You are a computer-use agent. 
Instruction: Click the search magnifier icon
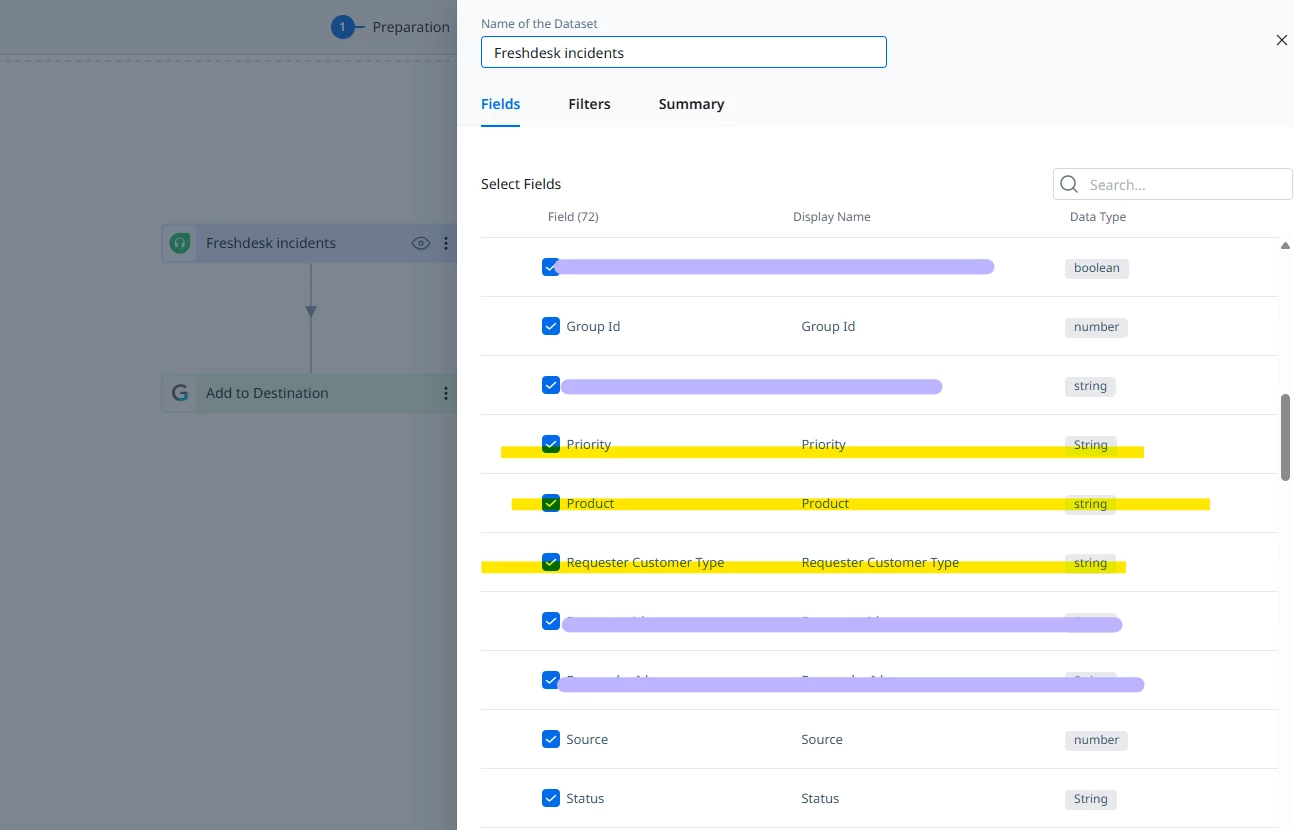click(x=1069, y=184)
